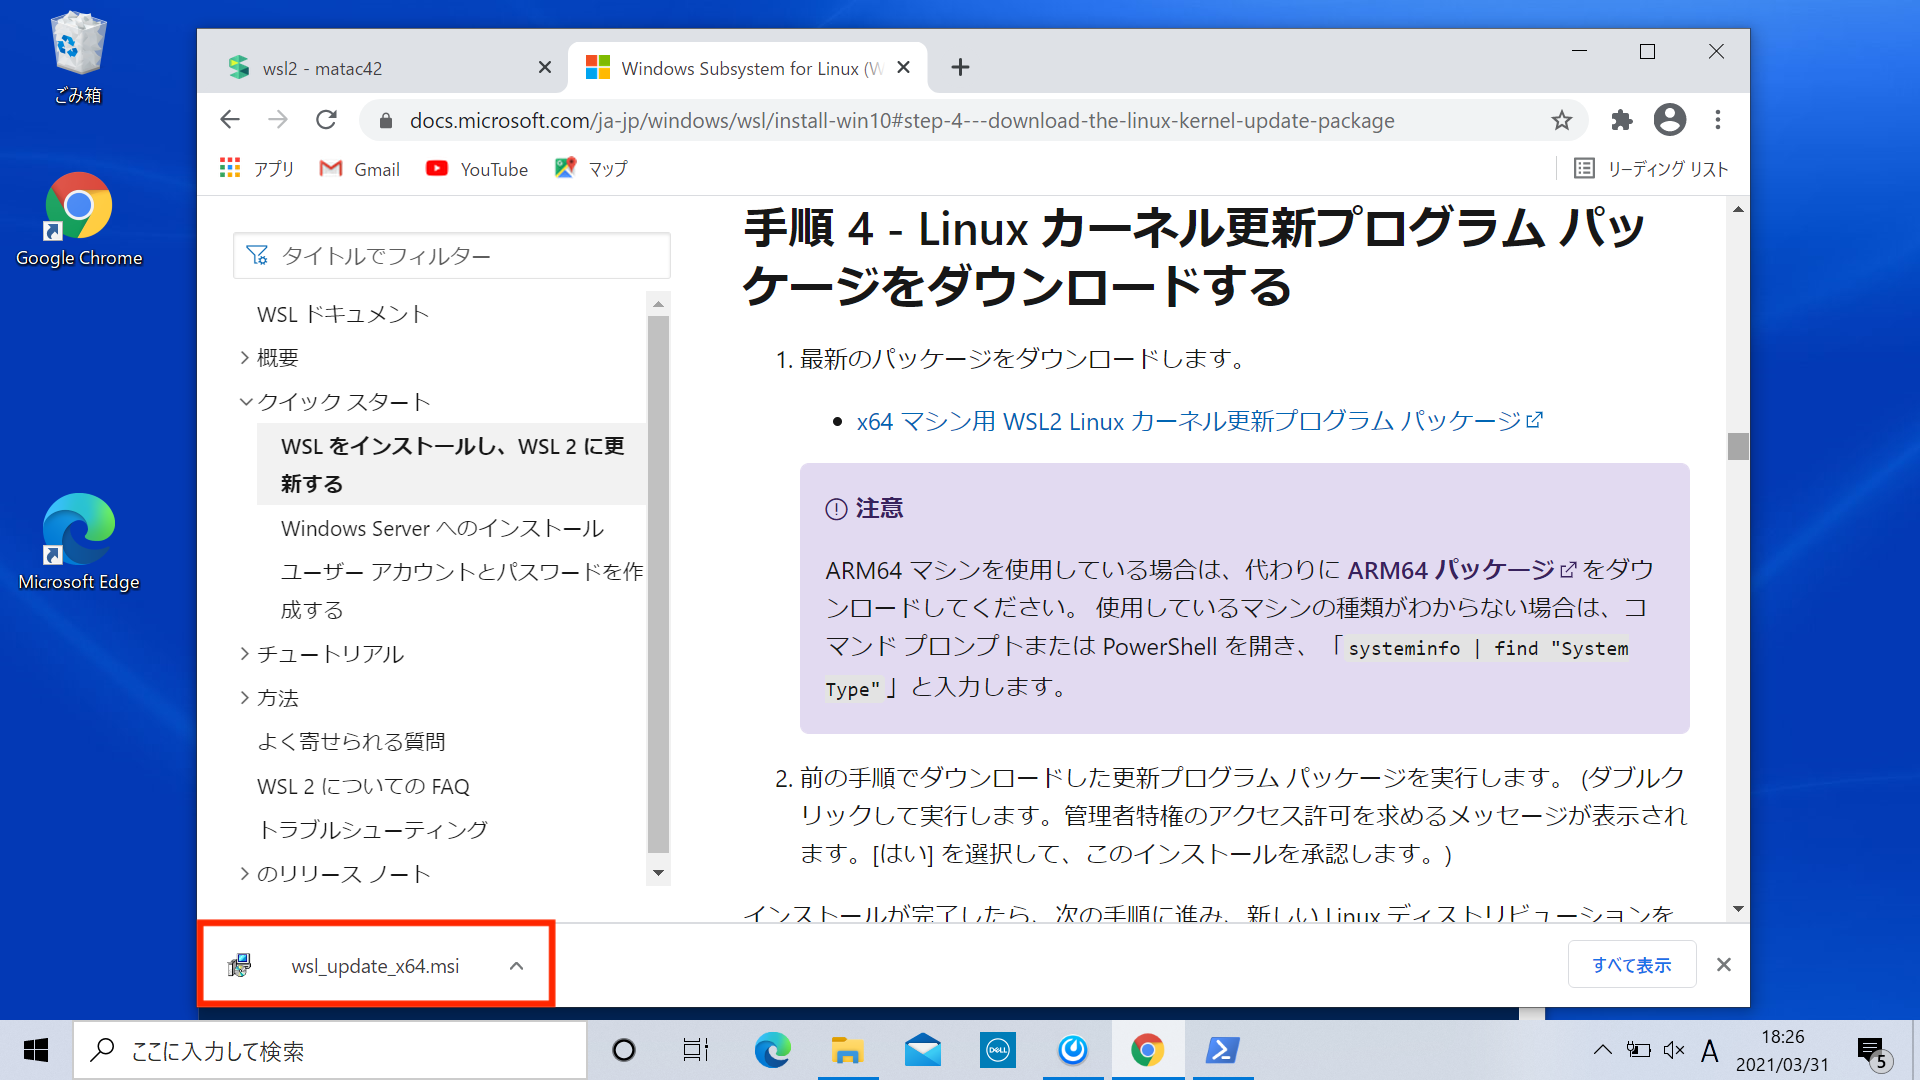Open ユーザー アカウントとパスワードを作成する item
Image resolution: width=1920 pixels, height=1080 pixels.
coord(462,590)
